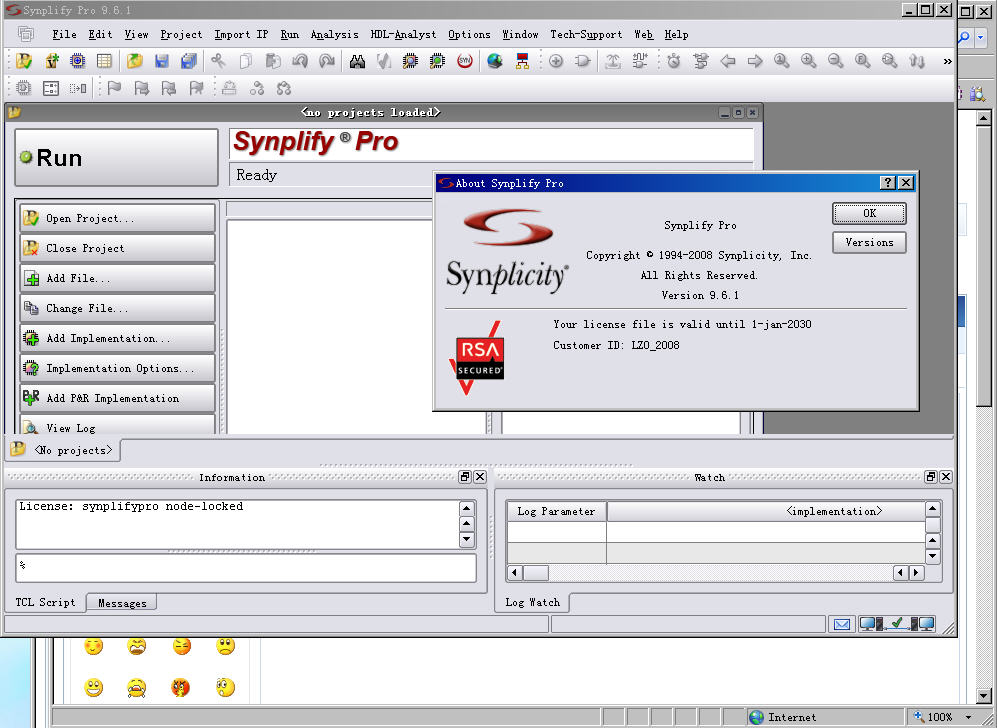Expand the toolbar overflow chevron

pyautogui.click(x=947, y=62)
